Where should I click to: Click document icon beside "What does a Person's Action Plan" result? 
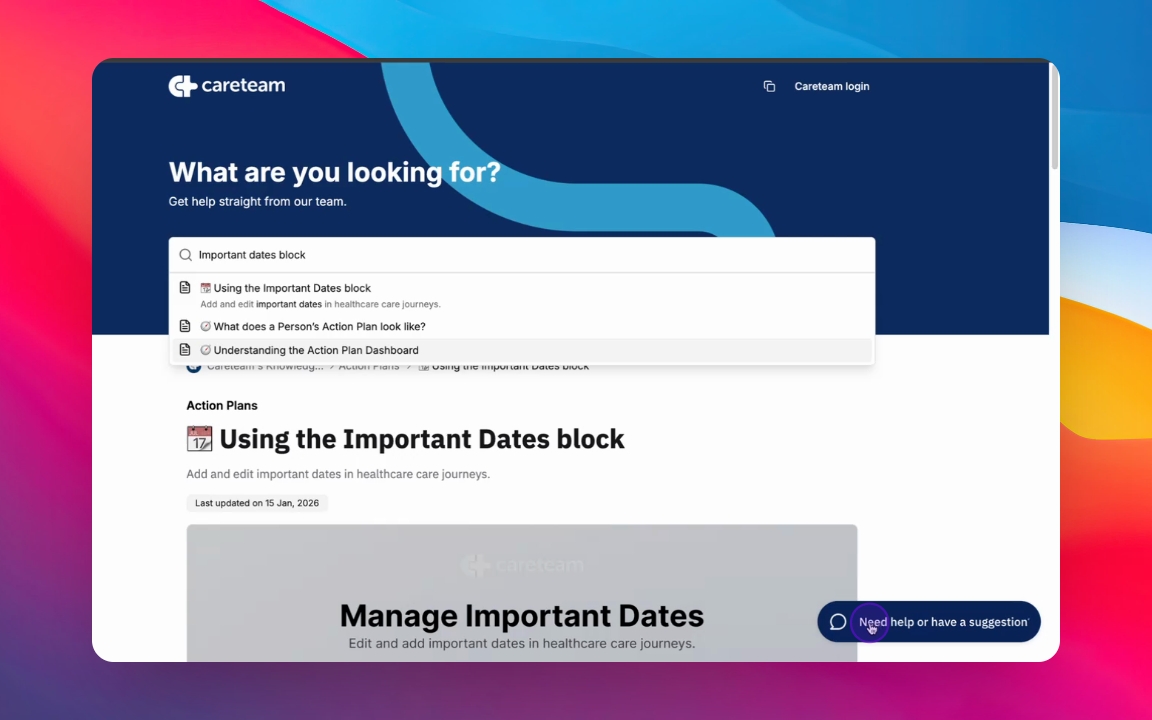tap(185, 325)
